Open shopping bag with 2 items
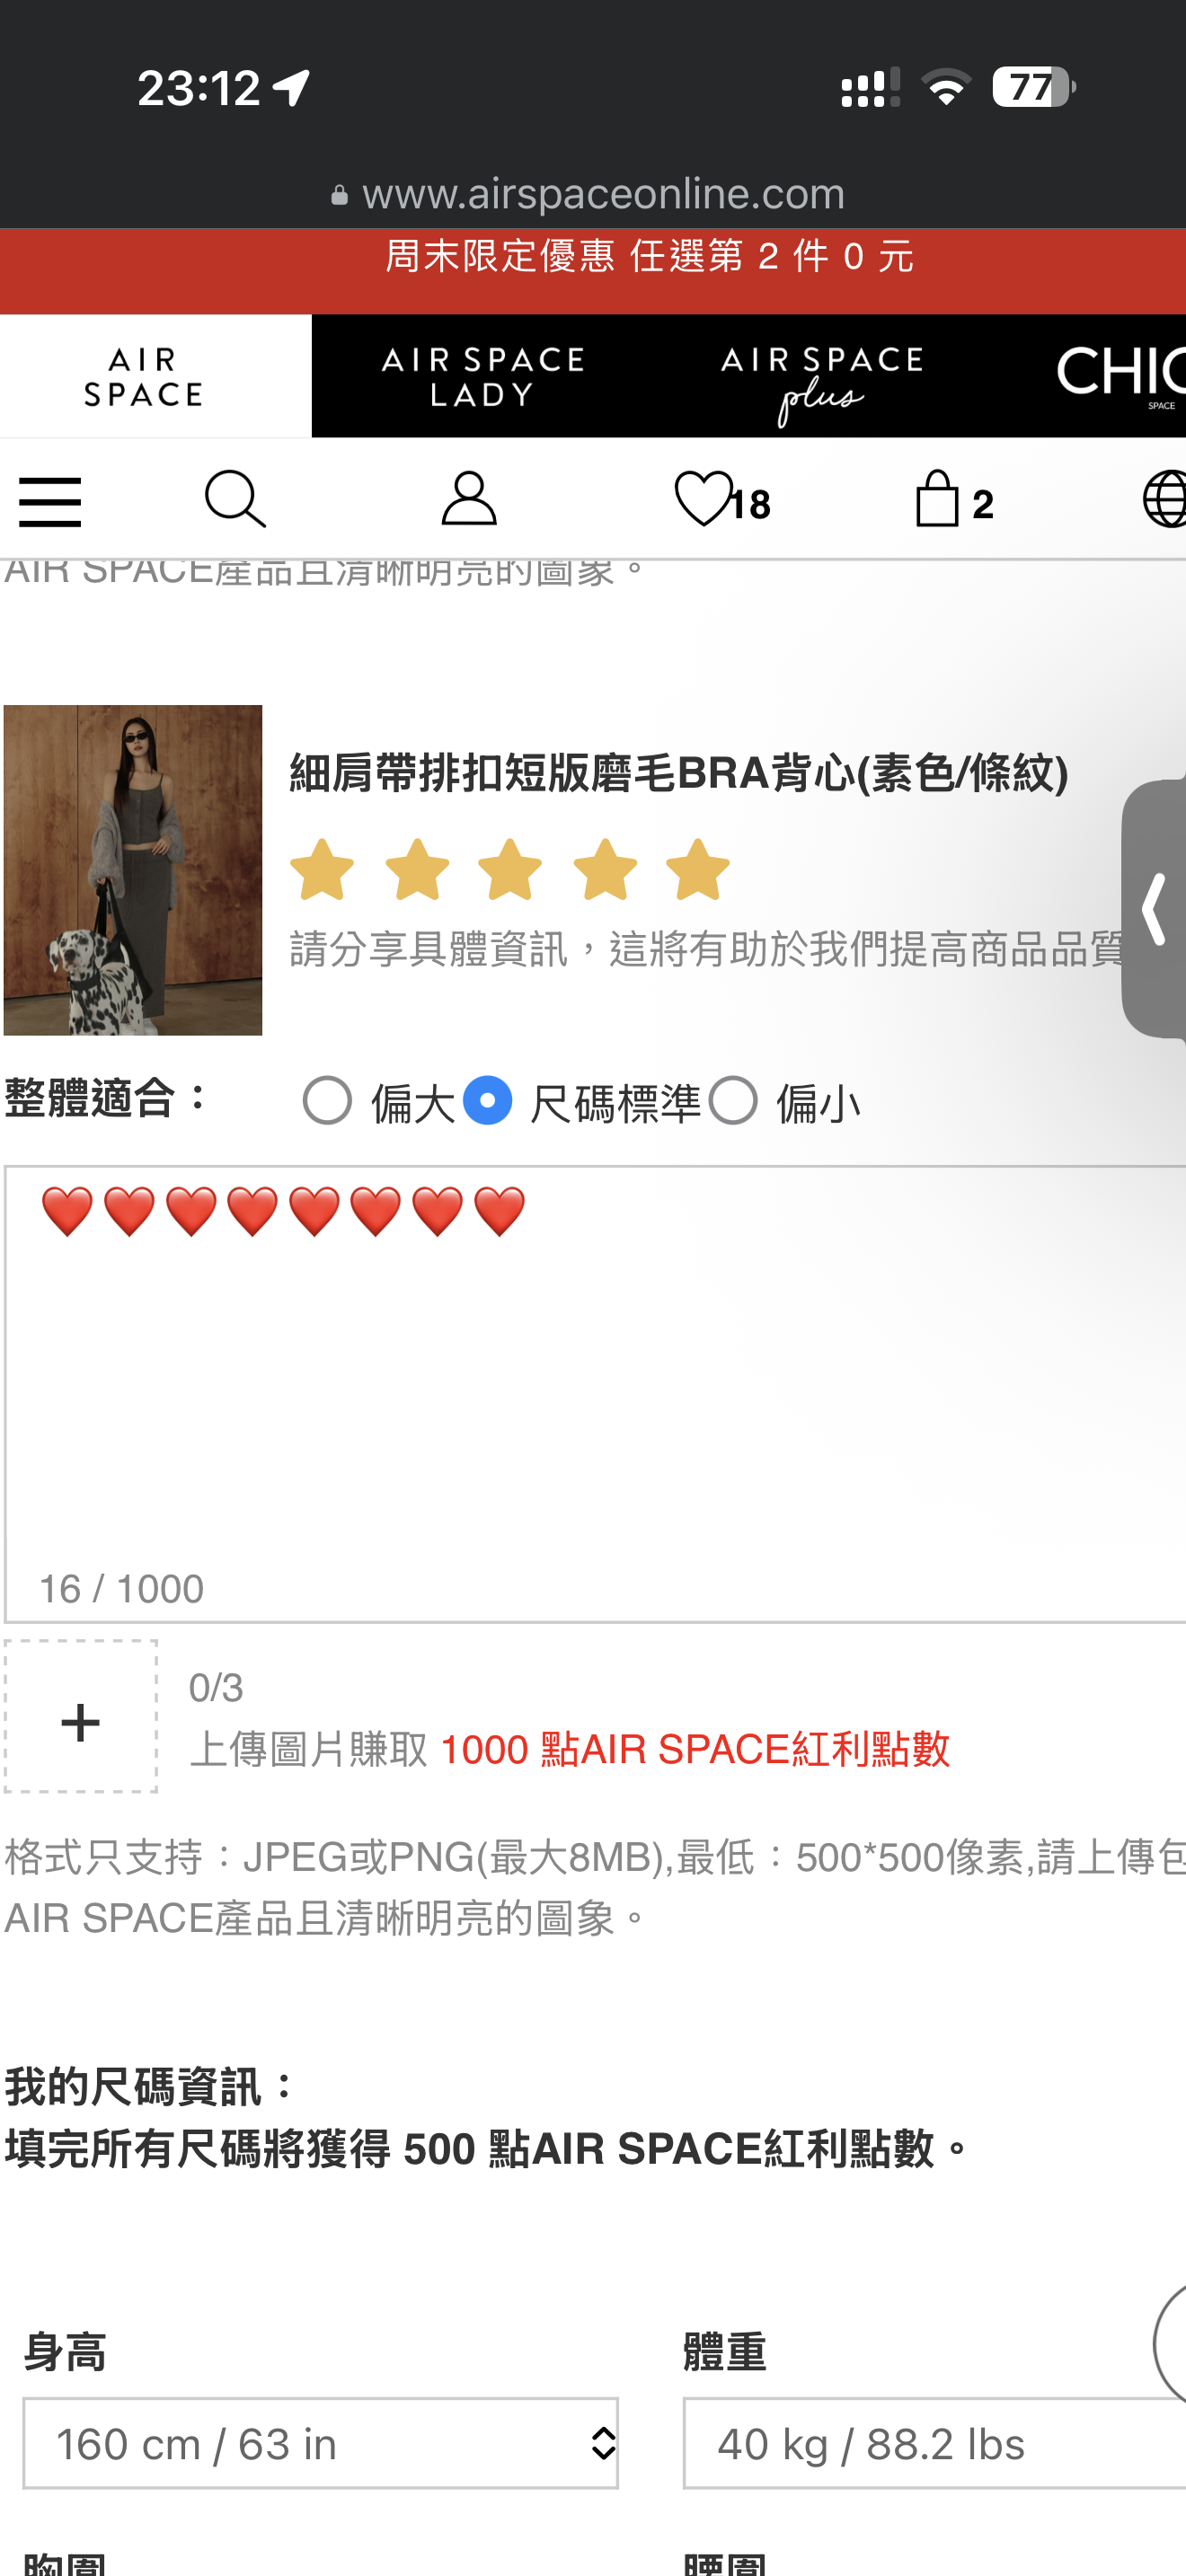Screen dimensions: 1186x2576 point(954,499)
